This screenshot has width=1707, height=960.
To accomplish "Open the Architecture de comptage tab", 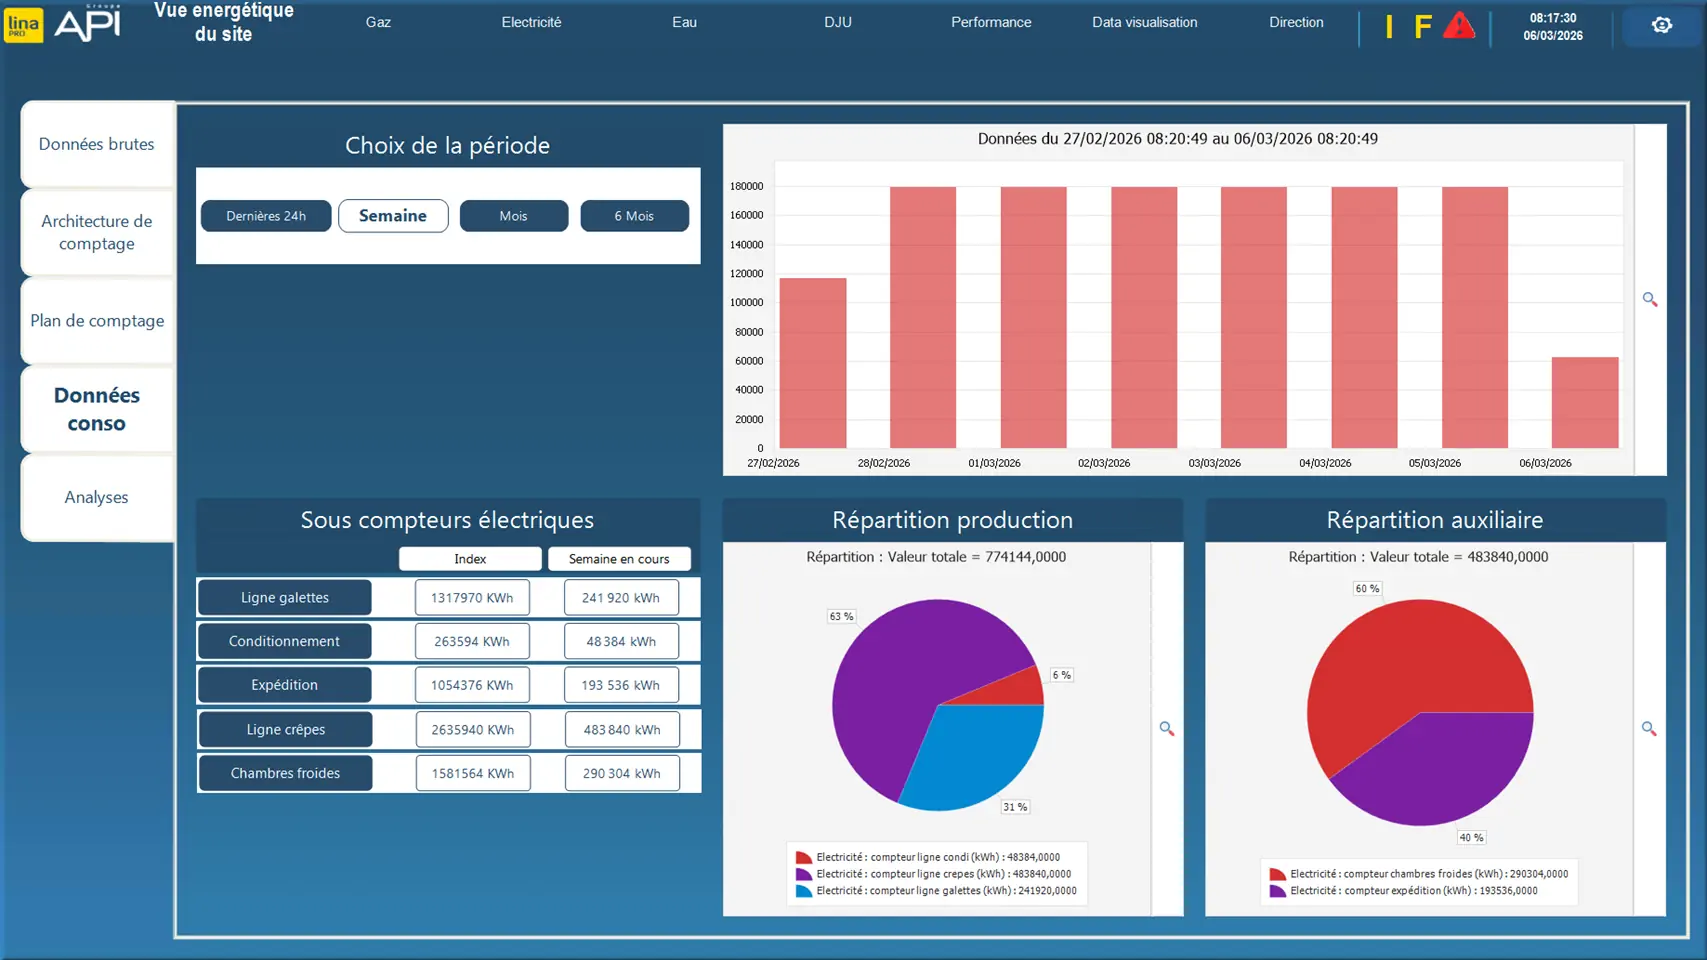I will (97, 232).
